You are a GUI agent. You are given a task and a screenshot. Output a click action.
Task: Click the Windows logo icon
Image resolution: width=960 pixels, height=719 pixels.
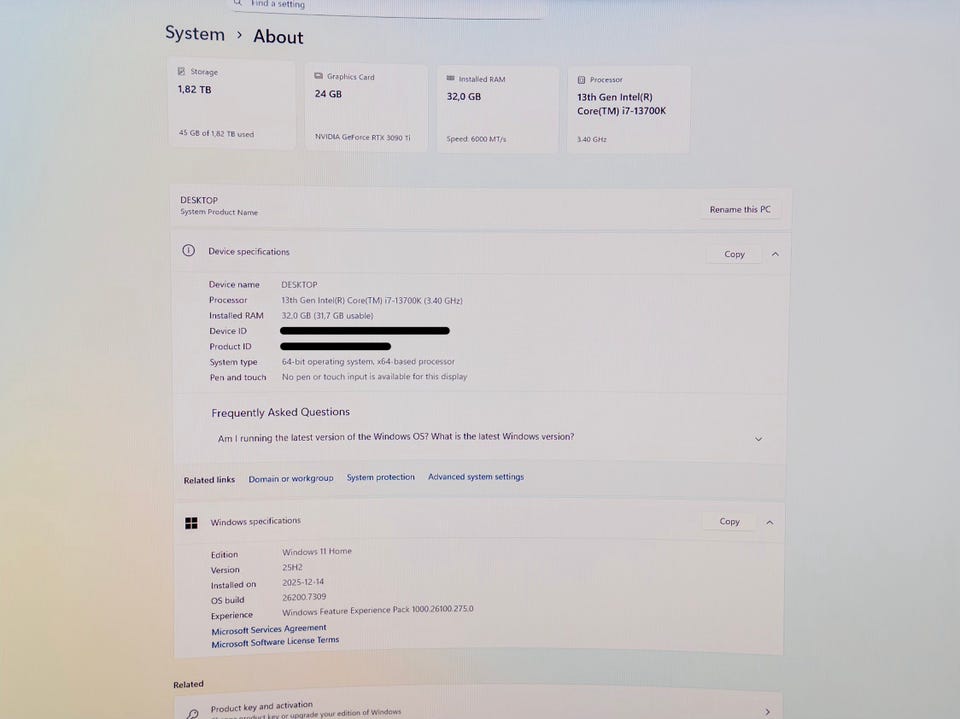[191, 522]
